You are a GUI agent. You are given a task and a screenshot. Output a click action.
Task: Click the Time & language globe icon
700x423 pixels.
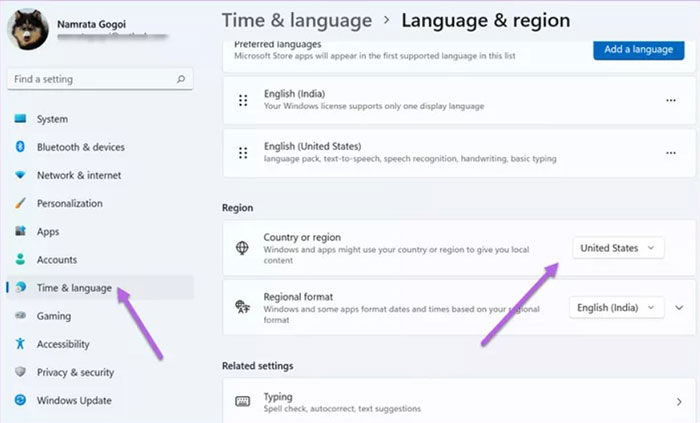point(20,287)
